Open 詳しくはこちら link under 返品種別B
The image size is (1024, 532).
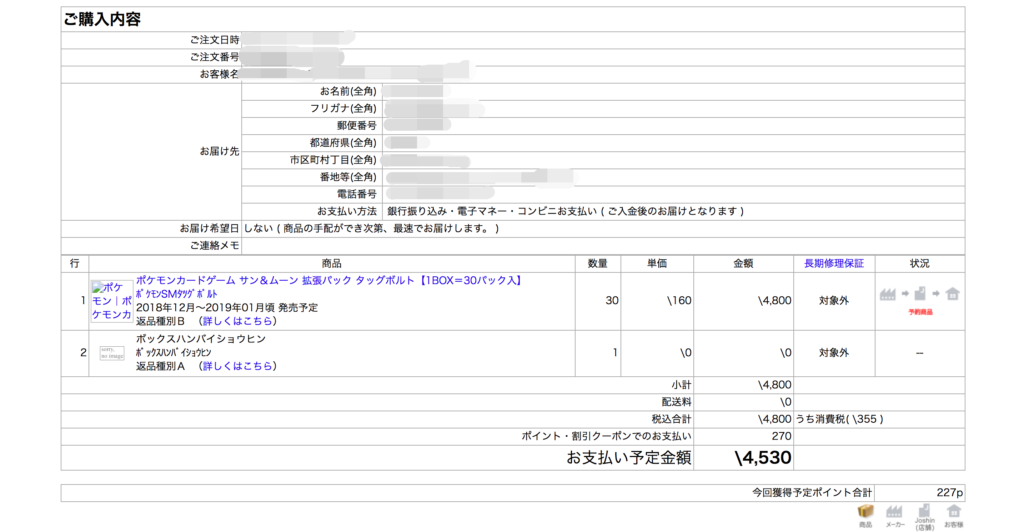point(239,321)
